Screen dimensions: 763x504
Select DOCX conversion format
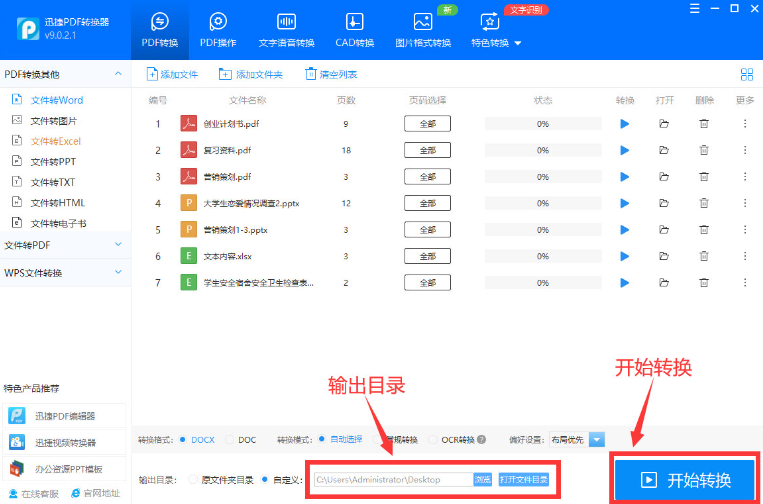pyautogui.click(x=182, y=439)
